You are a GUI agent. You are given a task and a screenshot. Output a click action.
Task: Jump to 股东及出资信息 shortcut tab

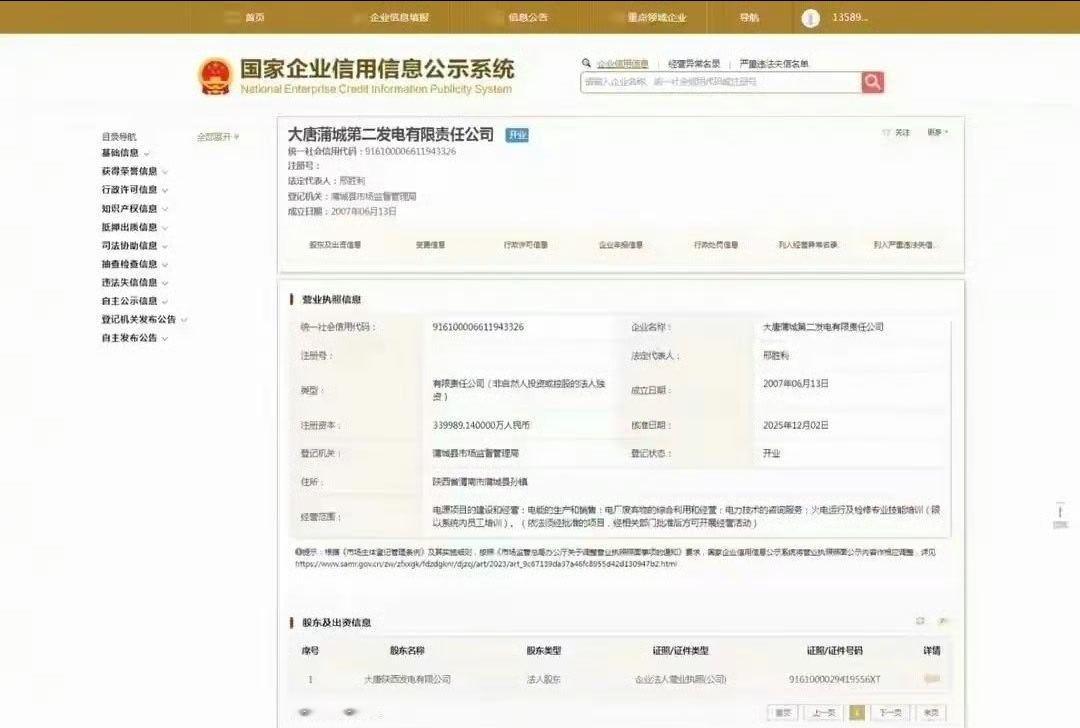point(335,245)
